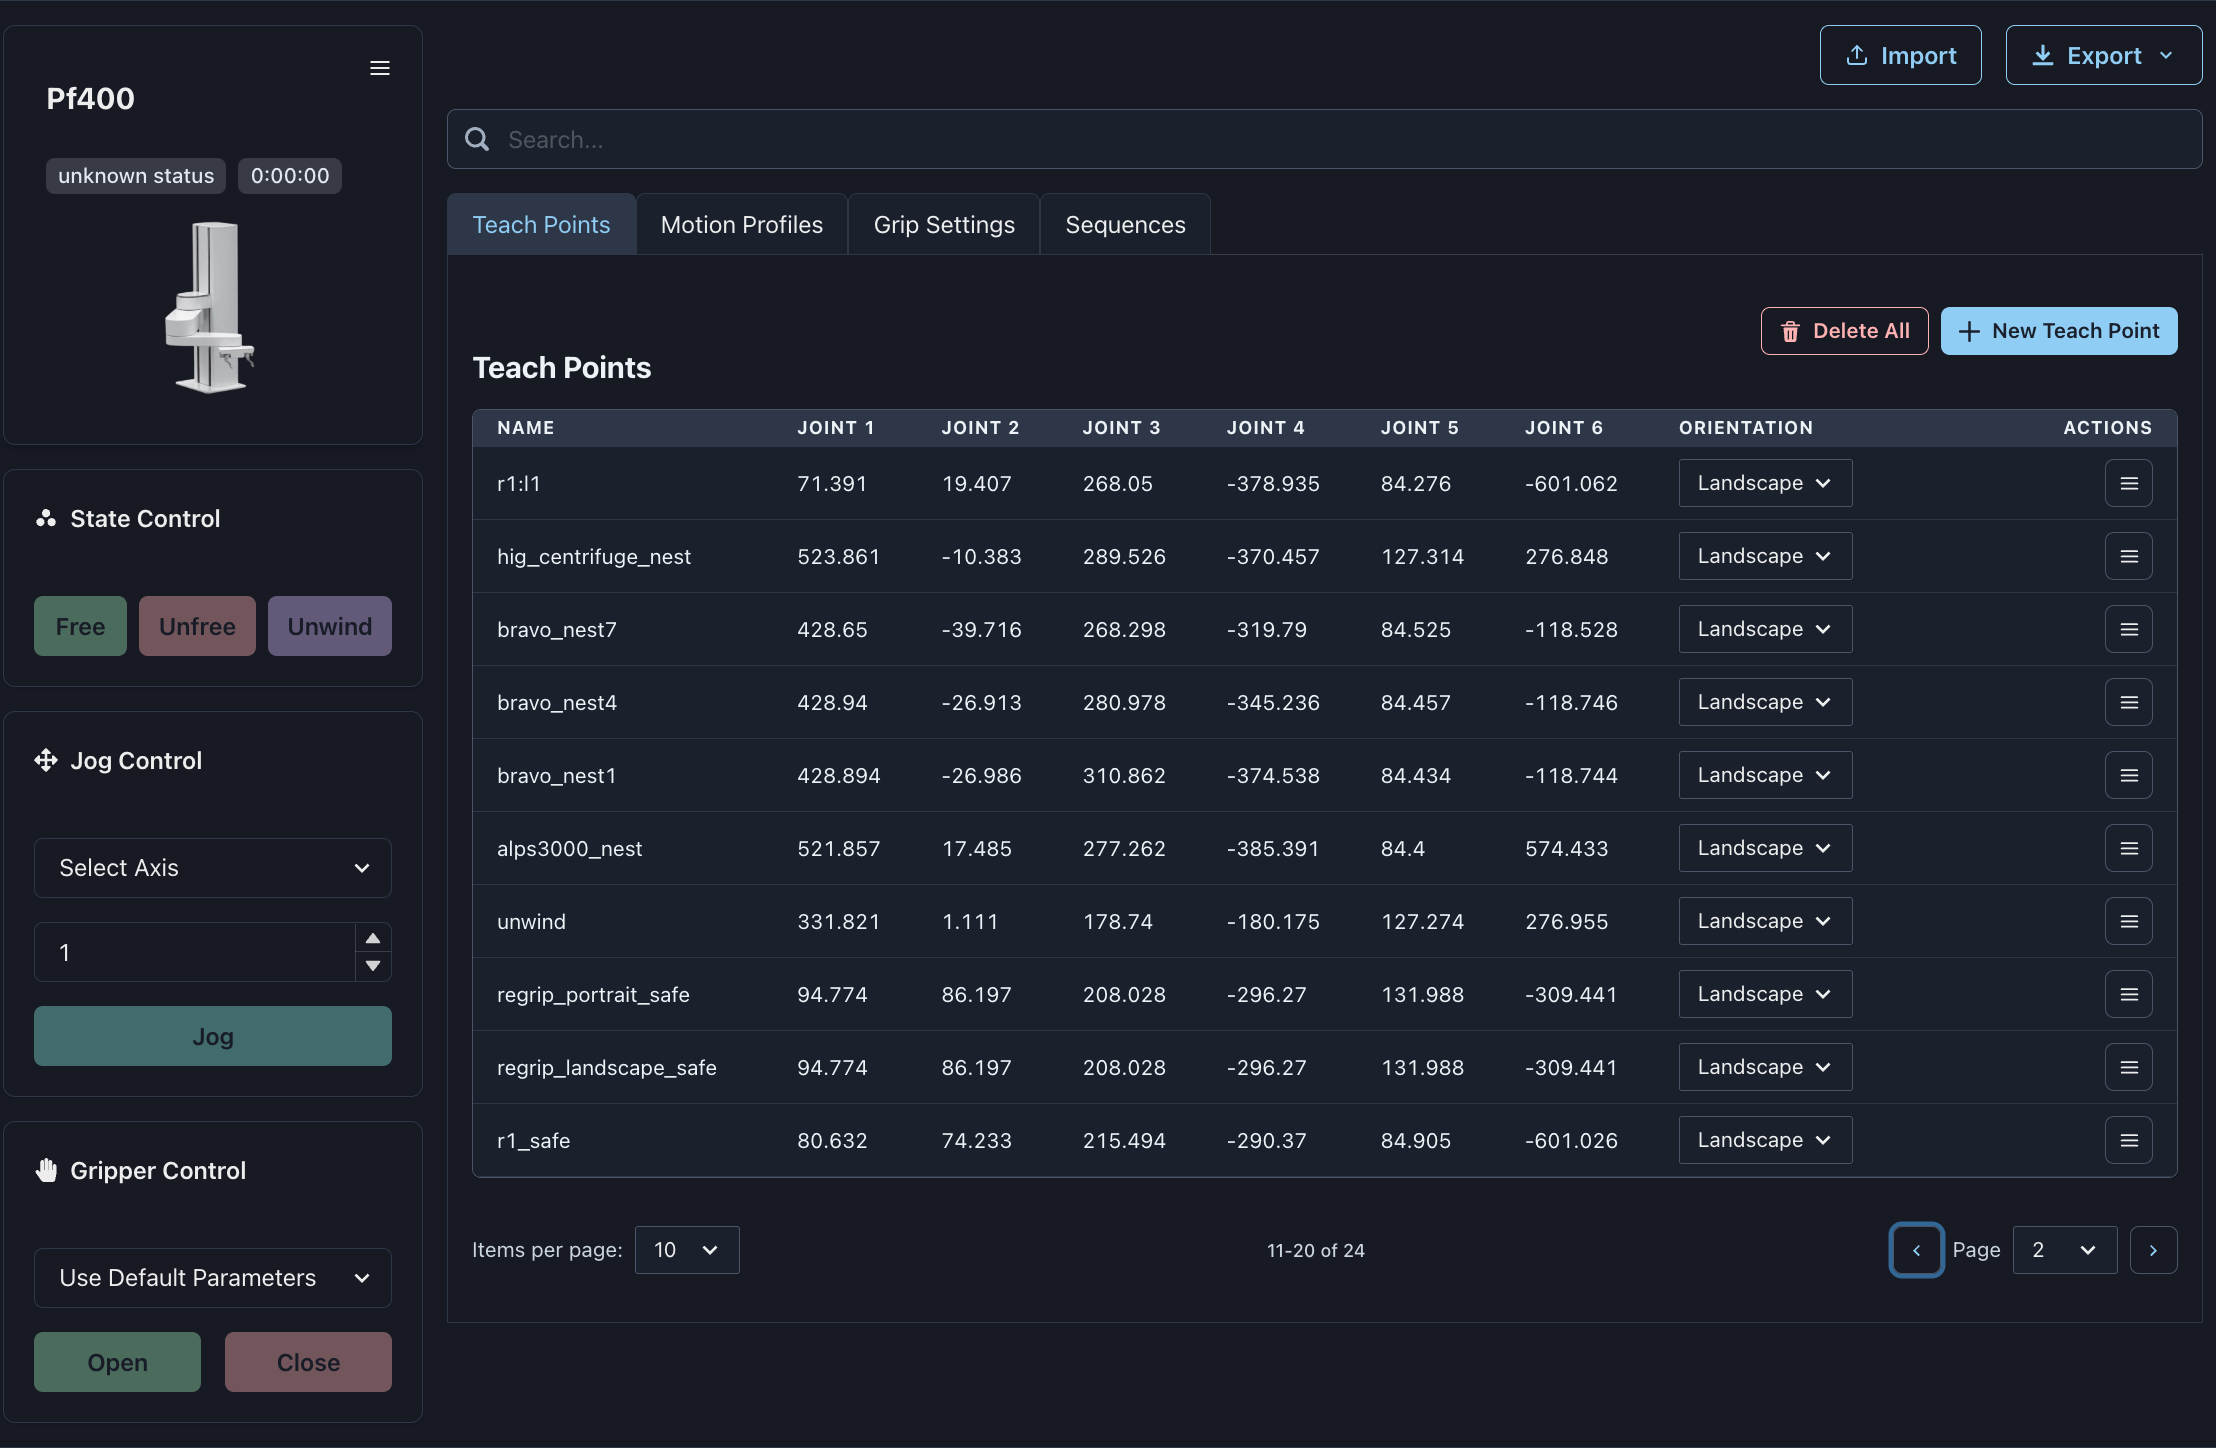Go to previous page arrow
The width and height of the screenshot is (2216, 1448).
(x=1916, y=1250)
